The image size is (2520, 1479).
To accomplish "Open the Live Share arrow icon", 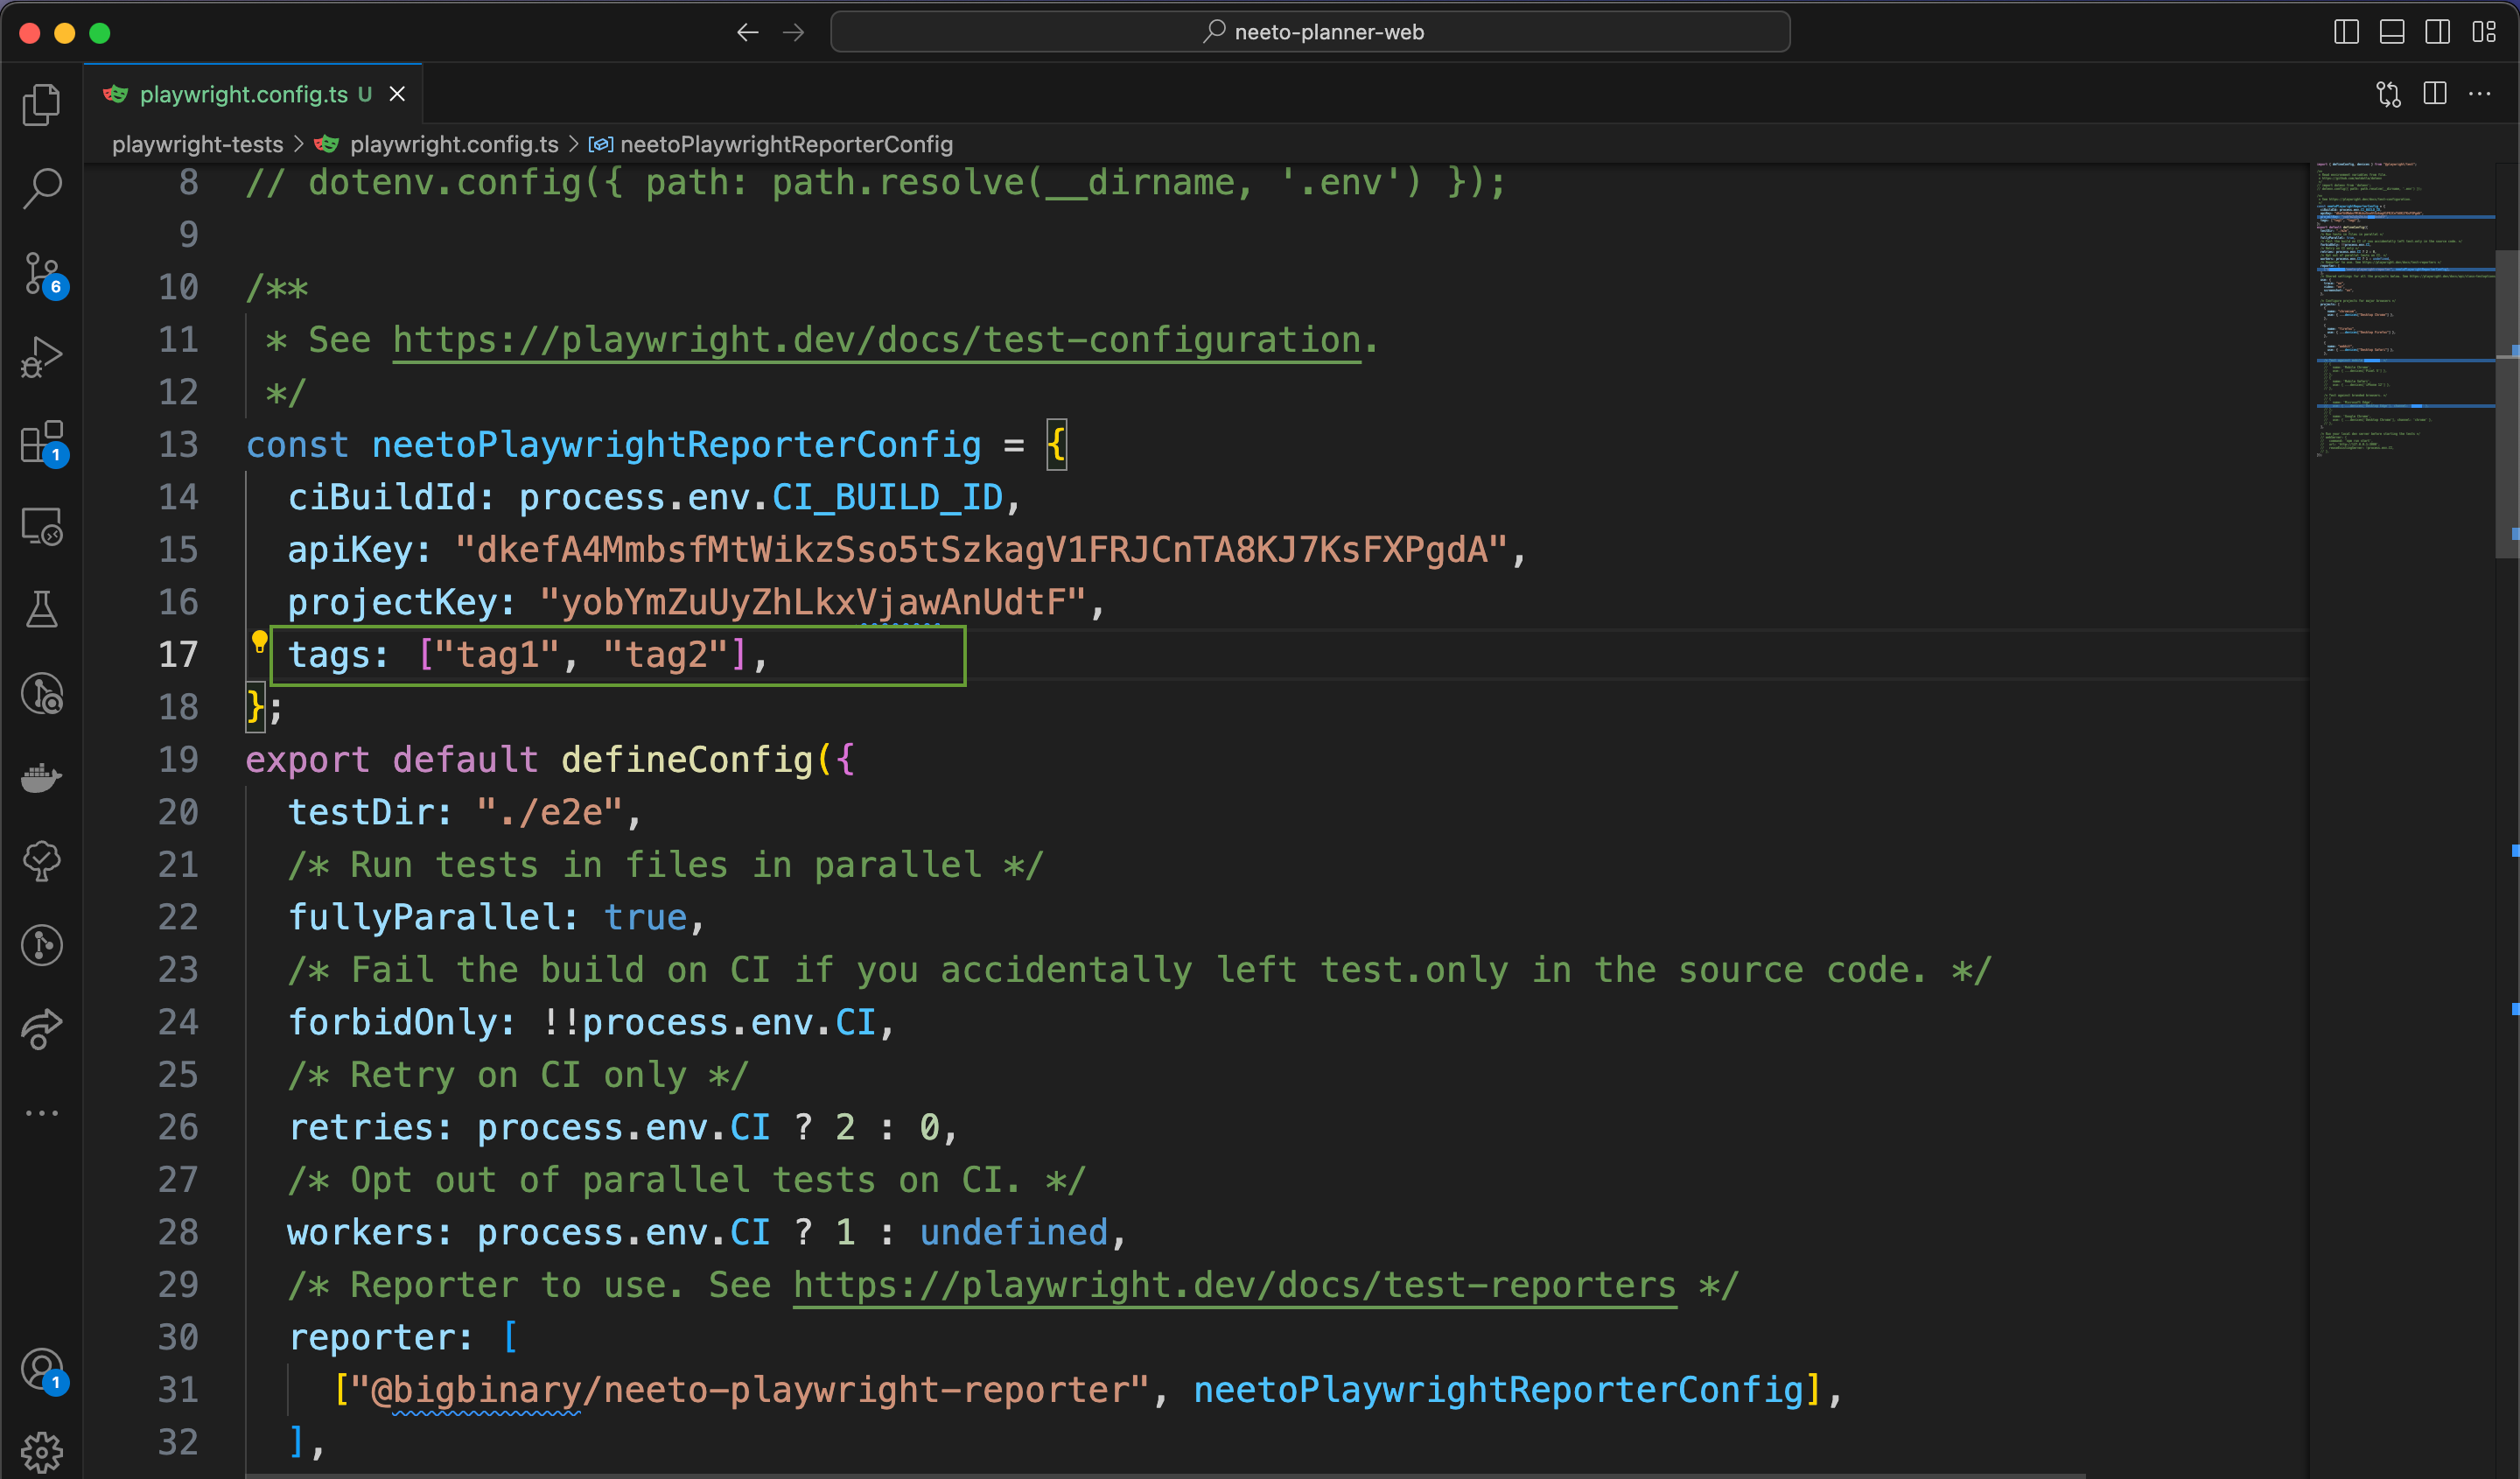I will click(41, 1029).
